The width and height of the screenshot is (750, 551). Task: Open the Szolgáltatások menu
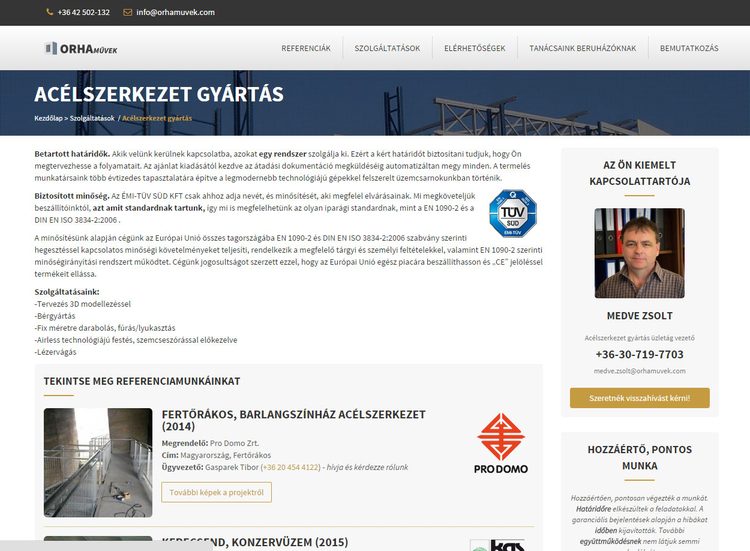click(x=387, y=48)
